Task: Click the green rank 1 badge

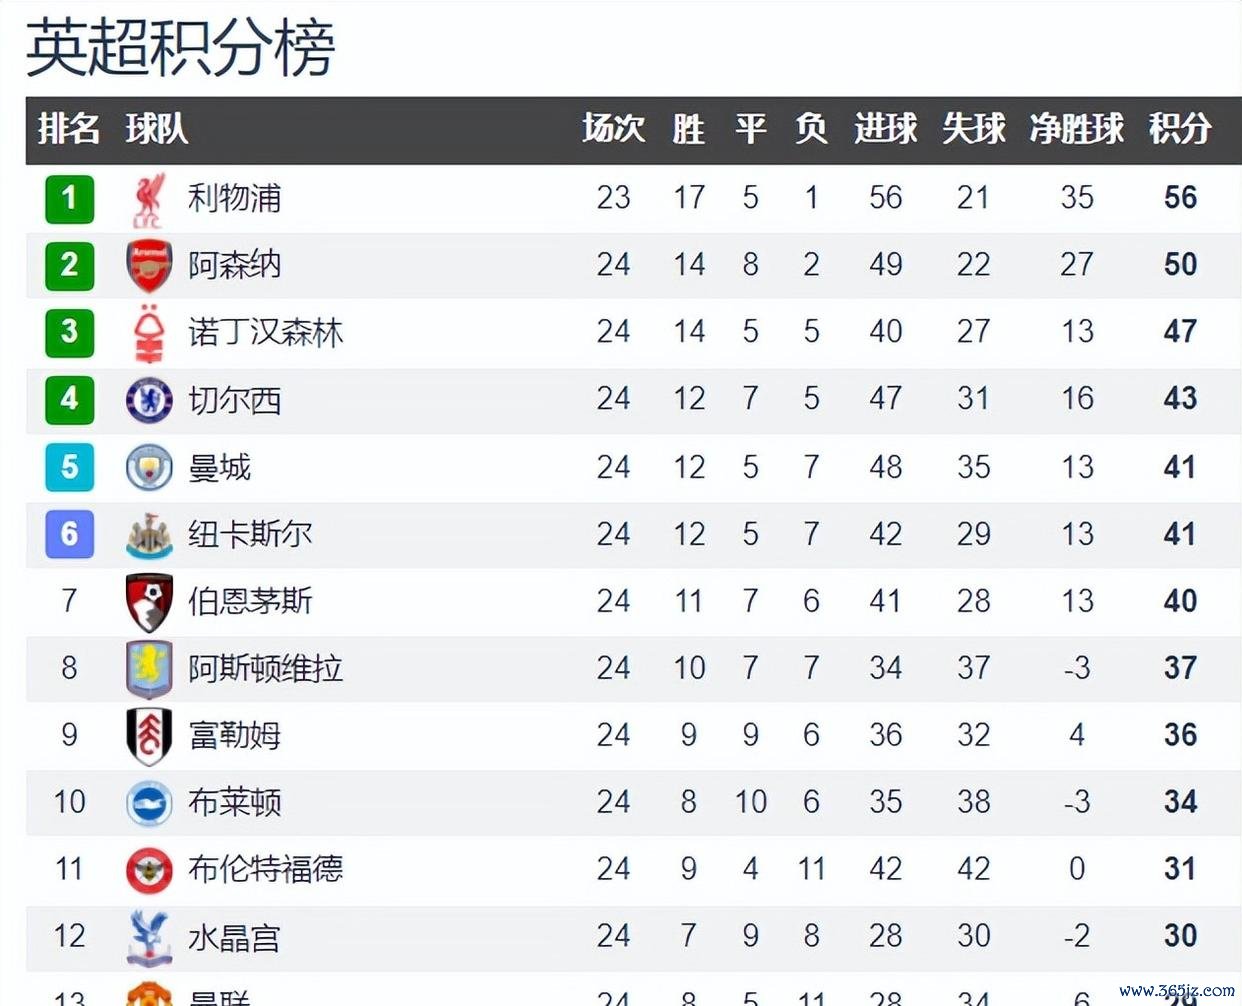Action: coord(69,198)
